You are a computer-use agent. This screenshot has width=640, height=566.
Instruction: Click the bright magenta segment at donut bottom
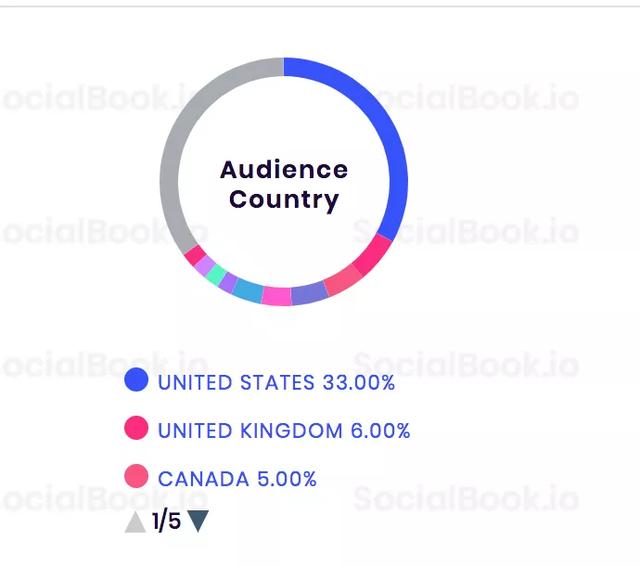point(276,296)
